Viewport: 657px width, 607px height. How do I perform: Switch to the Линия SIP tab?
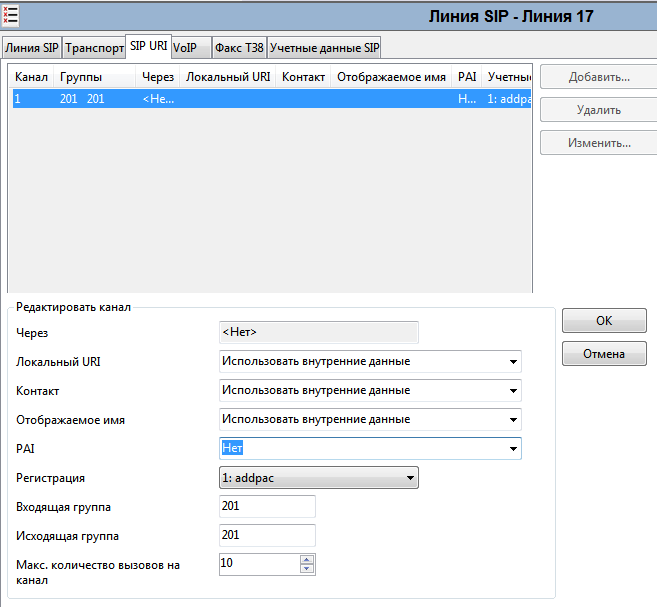pyautogui.click(x=32, y=48)
